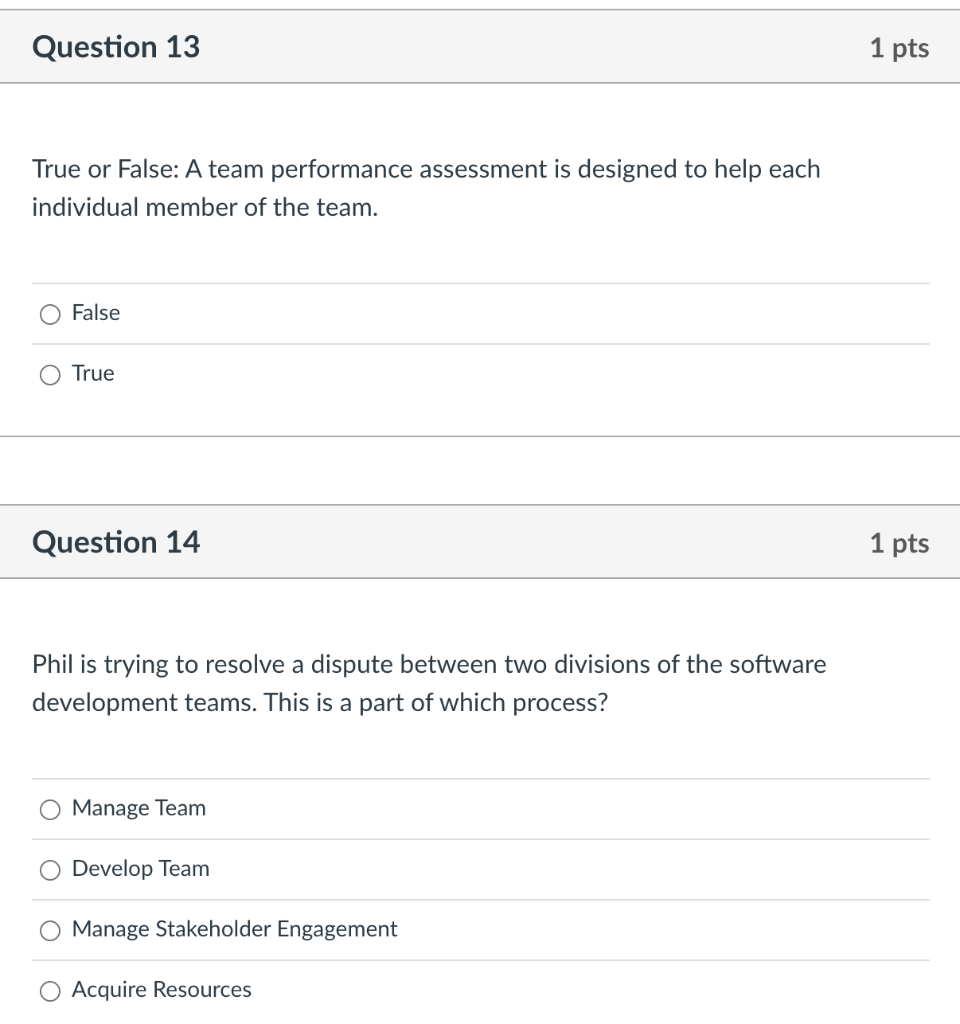The image size is (960, 1024).
Task: Click the Acquire Resources answer text
Action: (161, 990)
